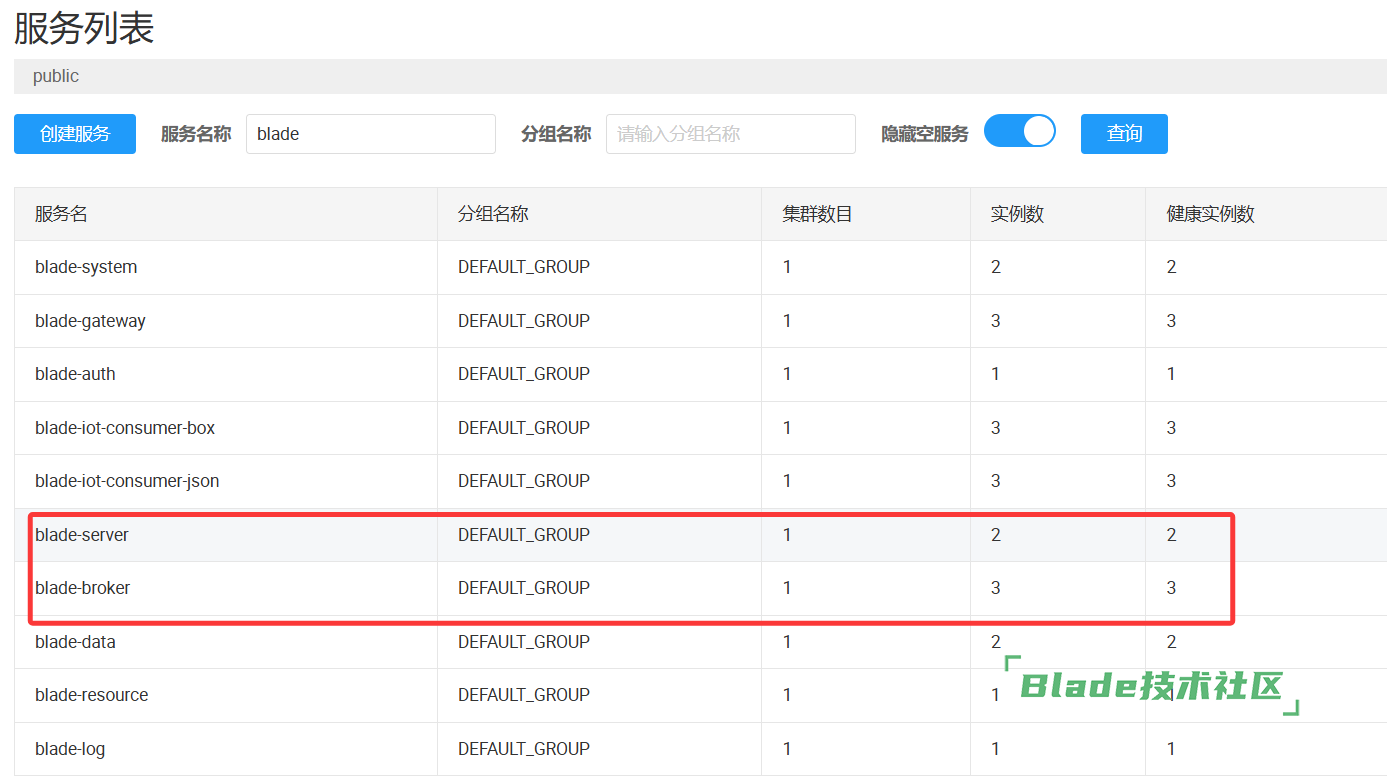Click the 分组名称 input field

[x=730, y=134]
